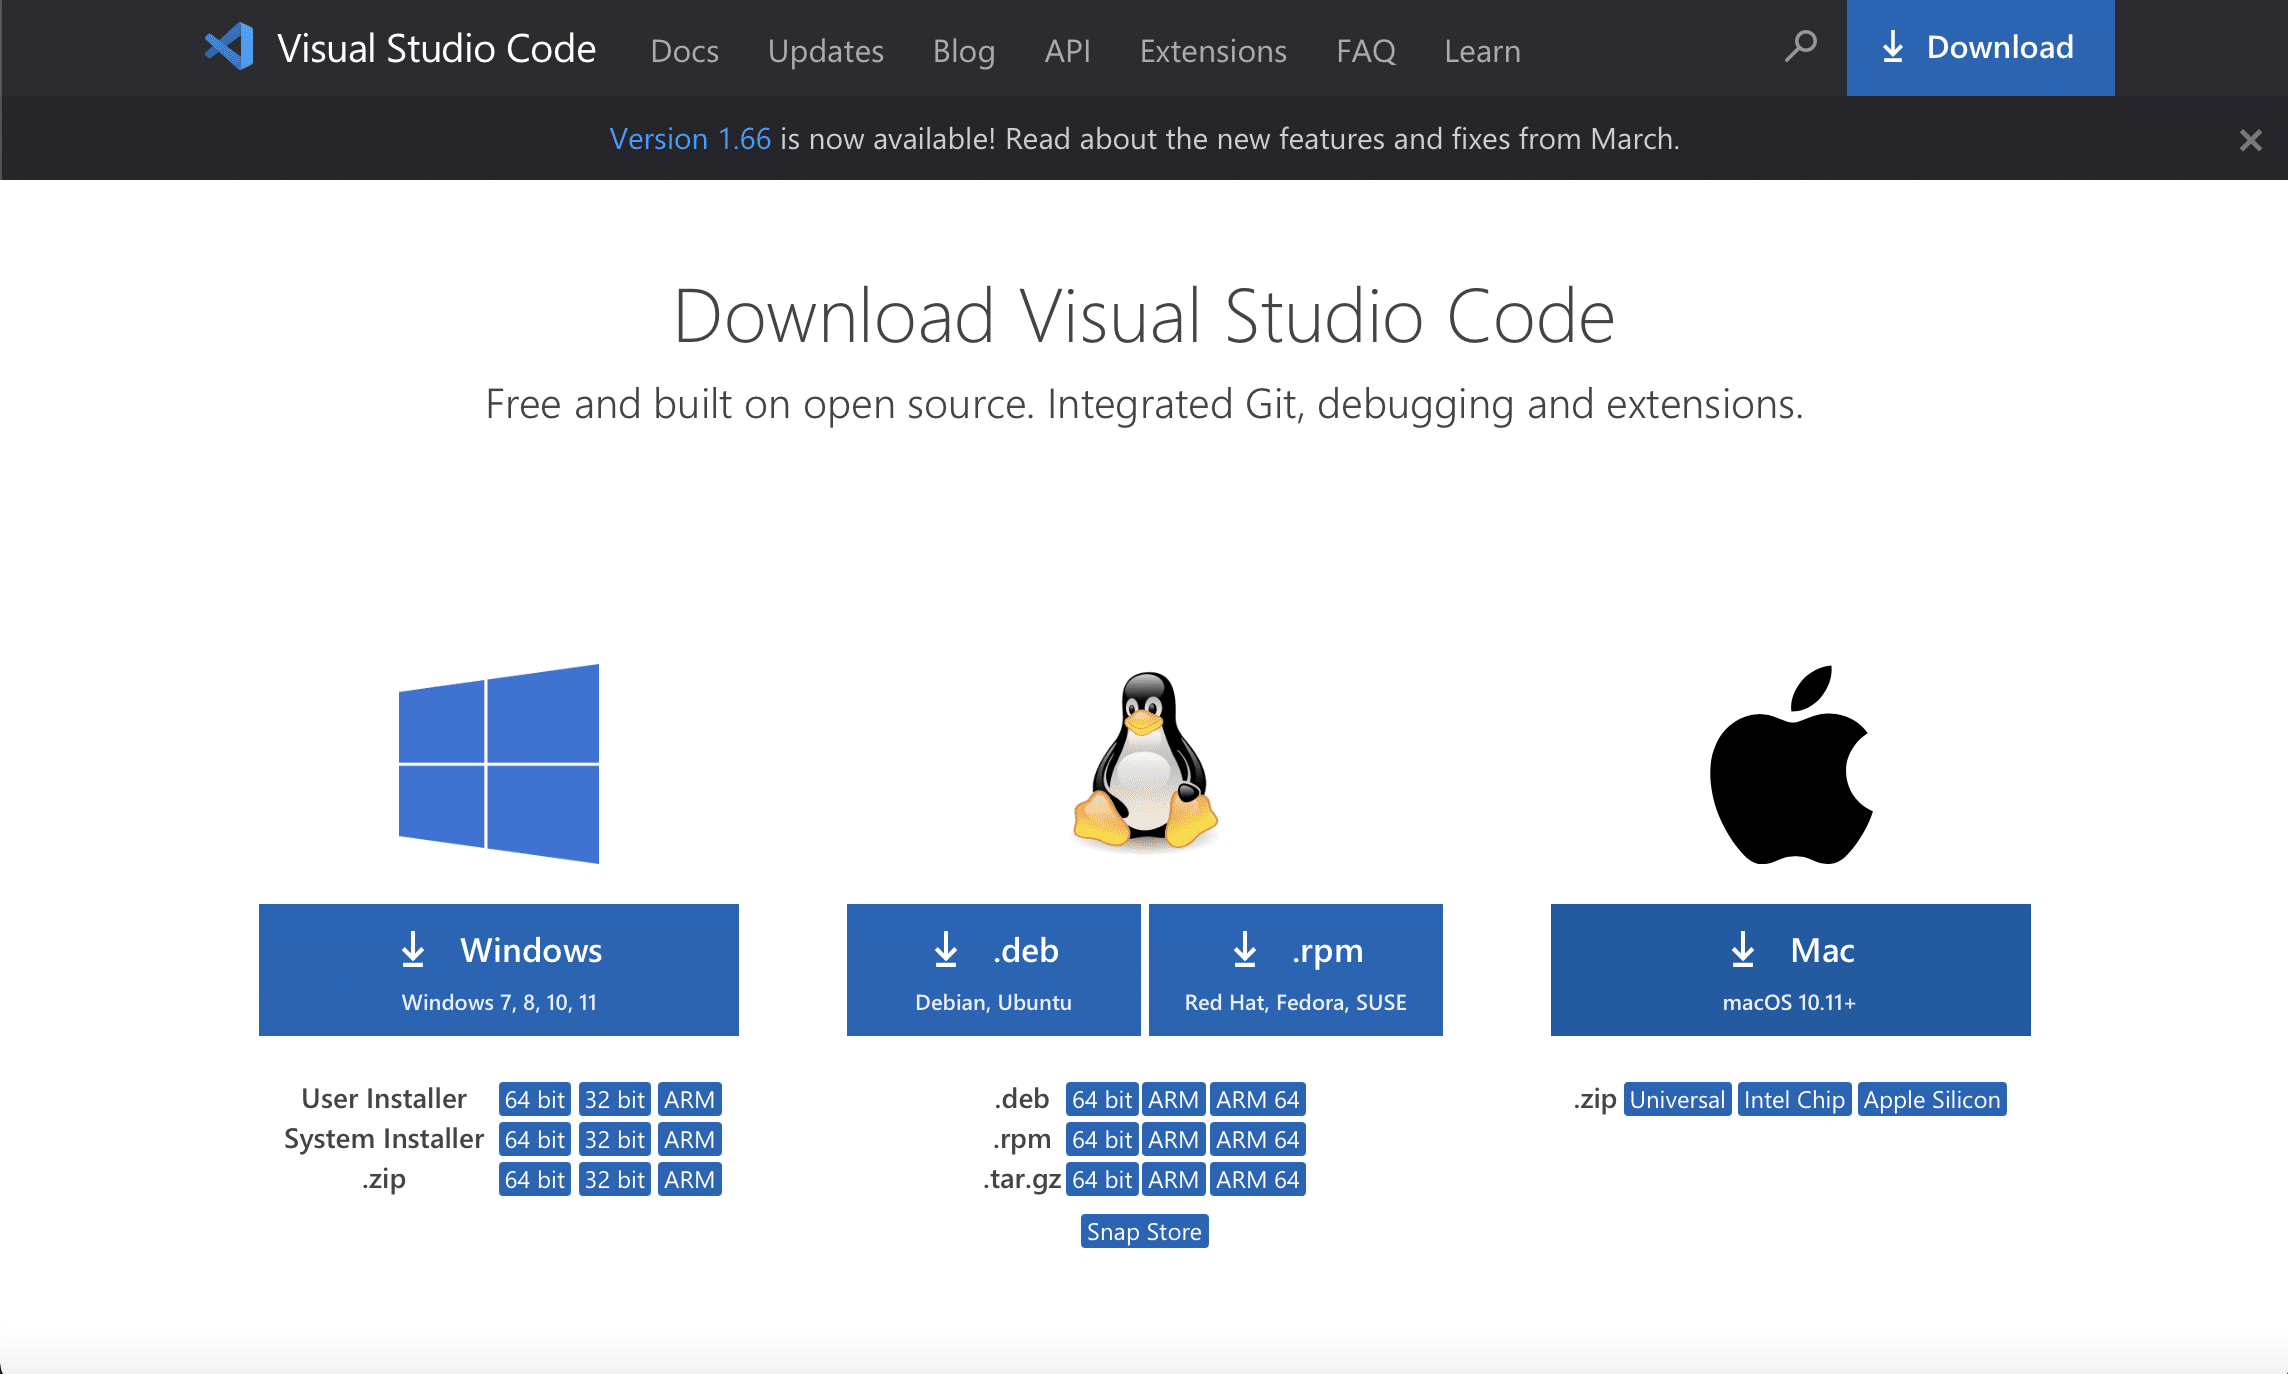
Task: Select Linux .rpm ARM 64
Action: [1258, 1139]
